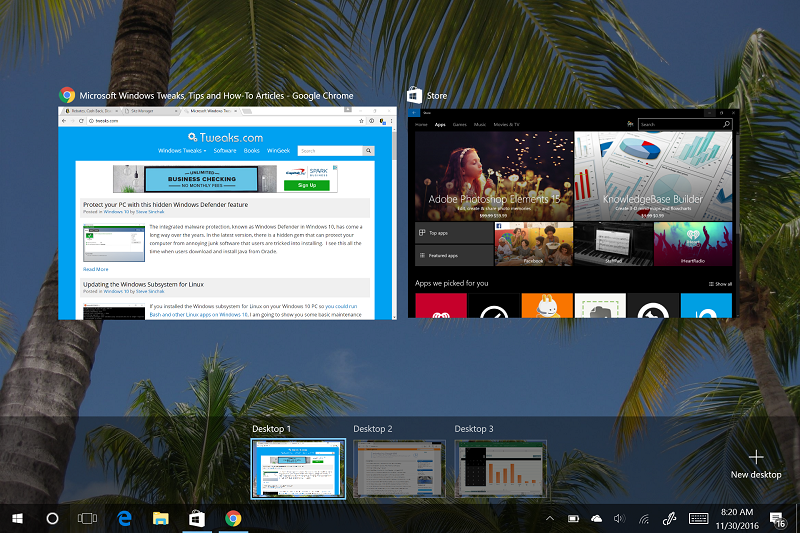Open the Software menu on Tweaks.com
Image resolution: width=800 pixels, height=533 pixels.
[x=225, y=150]
